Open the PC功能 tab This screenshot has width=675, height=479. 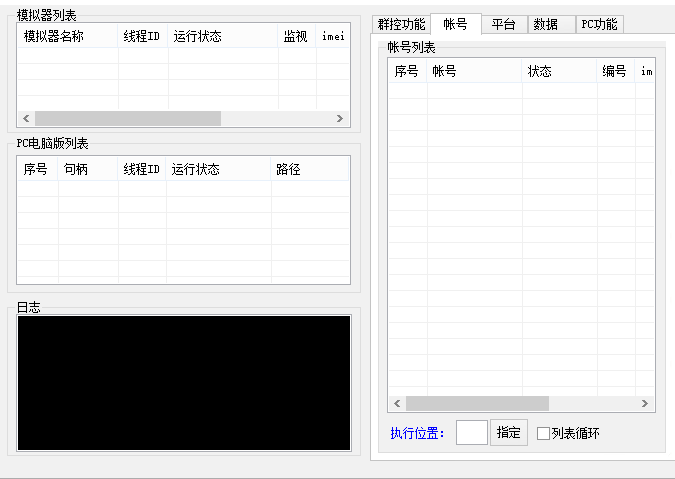point(599,25)
